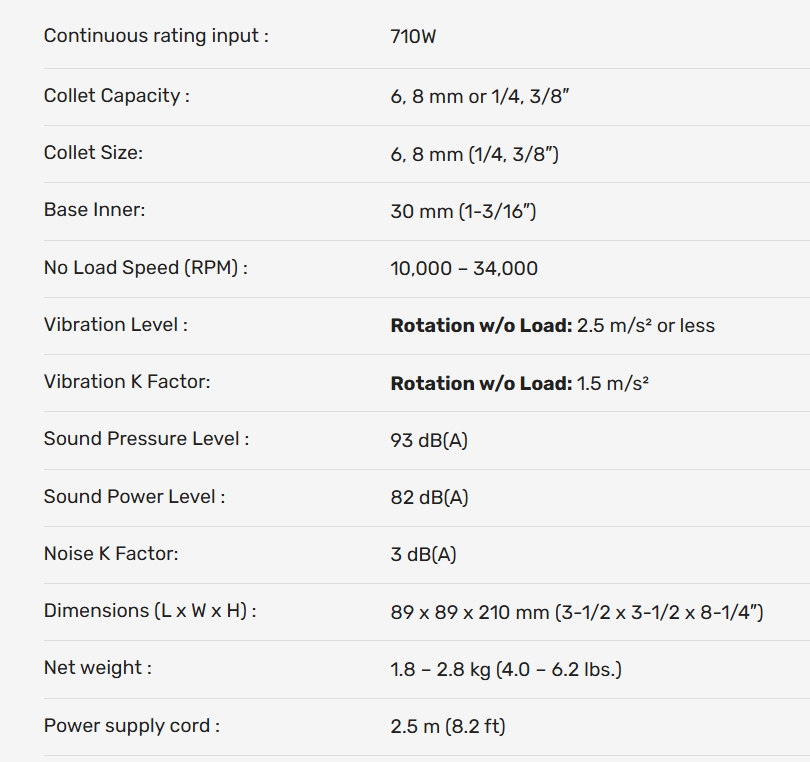Select the "93 dB(A)" value
Screen dimensions: 810x762
(429, 440)
